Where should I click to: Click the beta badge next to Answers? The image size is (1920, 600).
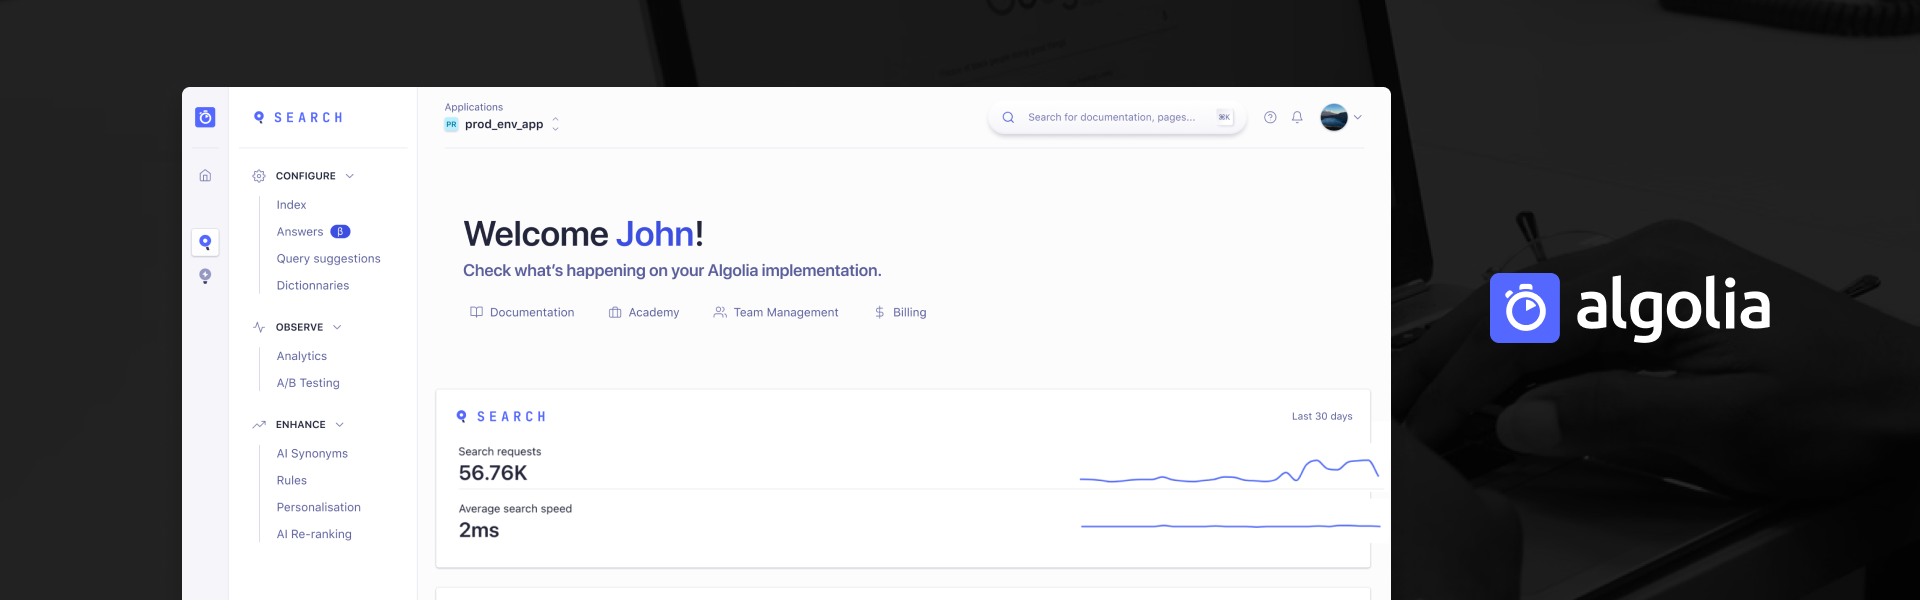[x=340, y=232]
